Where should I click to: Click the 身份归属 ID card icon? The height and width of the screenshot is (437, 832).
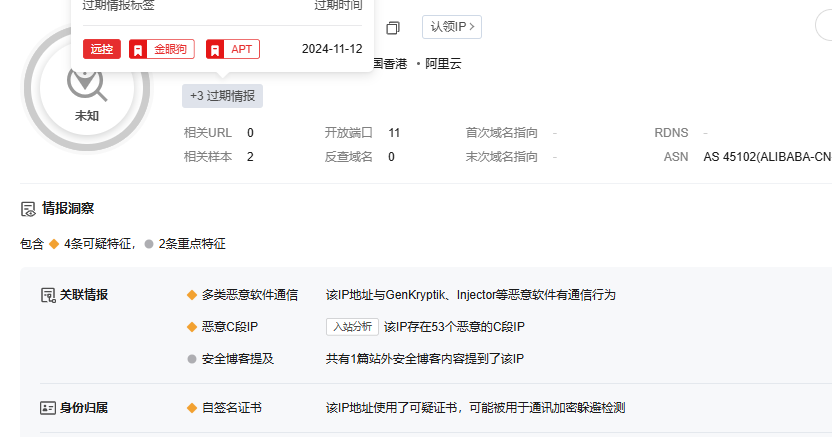pyautogui.click(x=47, y=408)
